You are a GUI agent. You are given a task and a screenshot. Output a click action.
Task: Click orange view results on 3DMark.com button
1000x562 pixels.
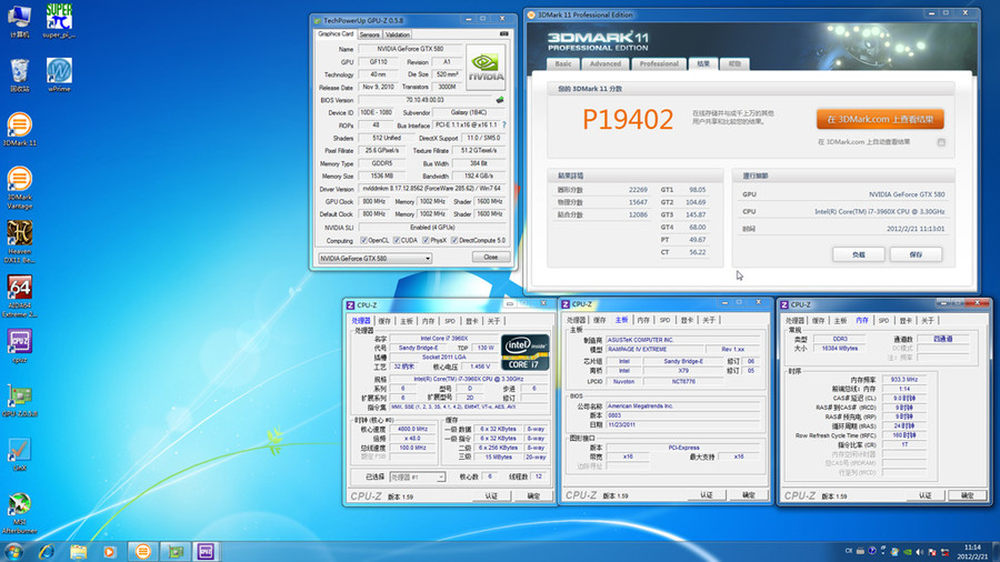[x=880, y=119]
